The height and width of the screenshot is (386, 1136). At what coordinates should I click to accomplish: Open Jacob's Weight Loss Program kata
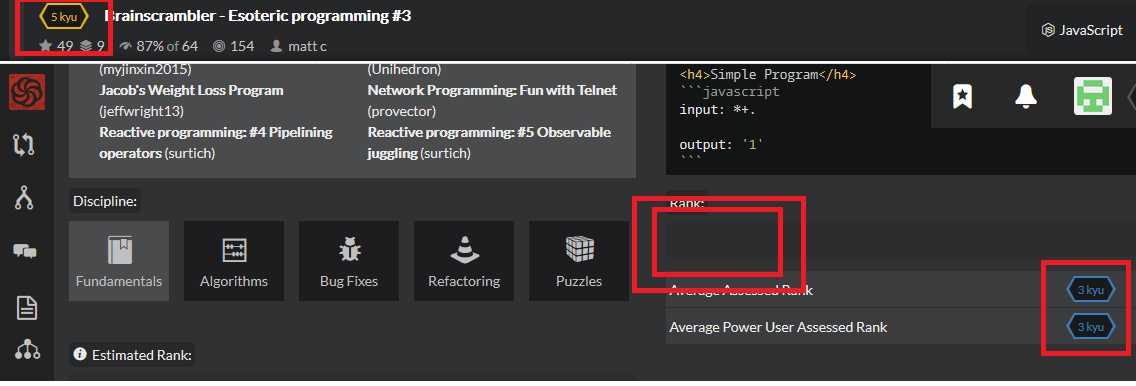[x=191, y=91]
